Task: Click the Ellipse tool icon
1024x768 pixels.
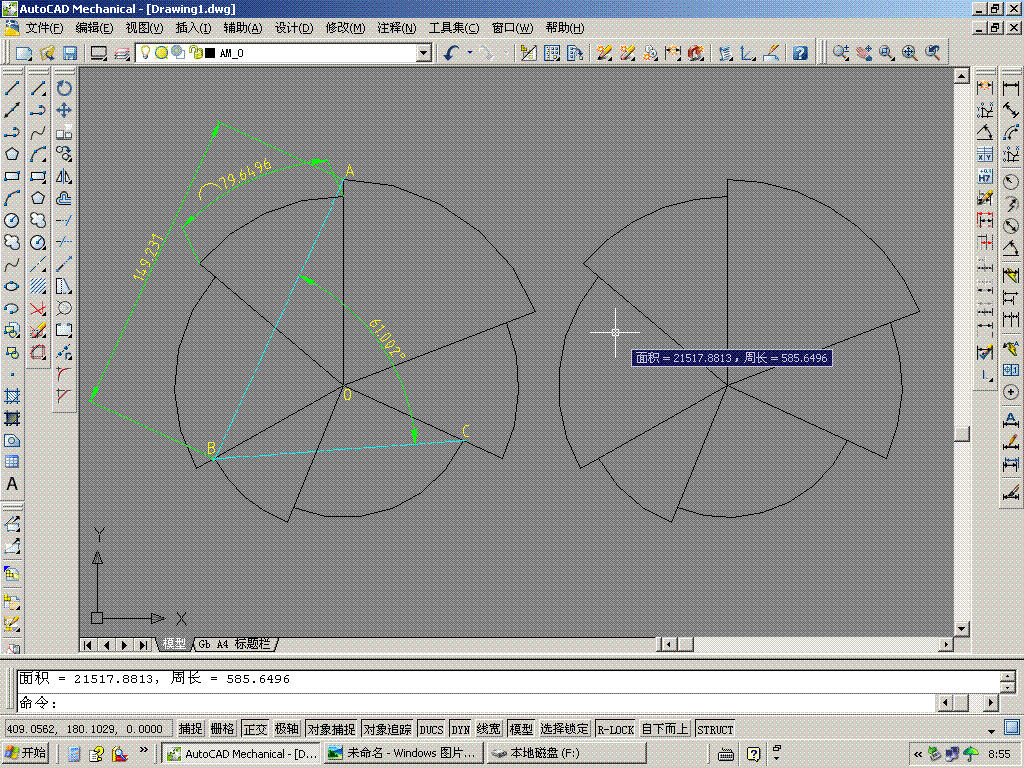Action: pyautogui.click(x=12, y=286)
